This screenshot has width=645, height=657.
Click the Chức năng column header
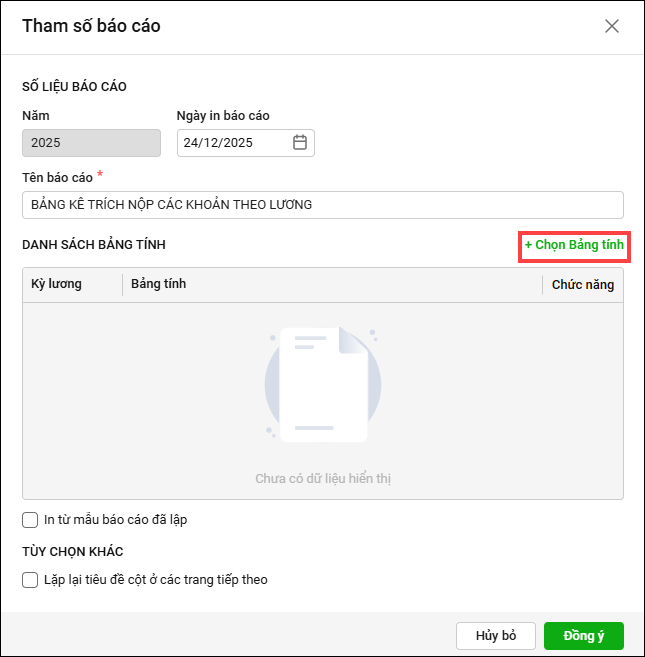pos(583,285)
